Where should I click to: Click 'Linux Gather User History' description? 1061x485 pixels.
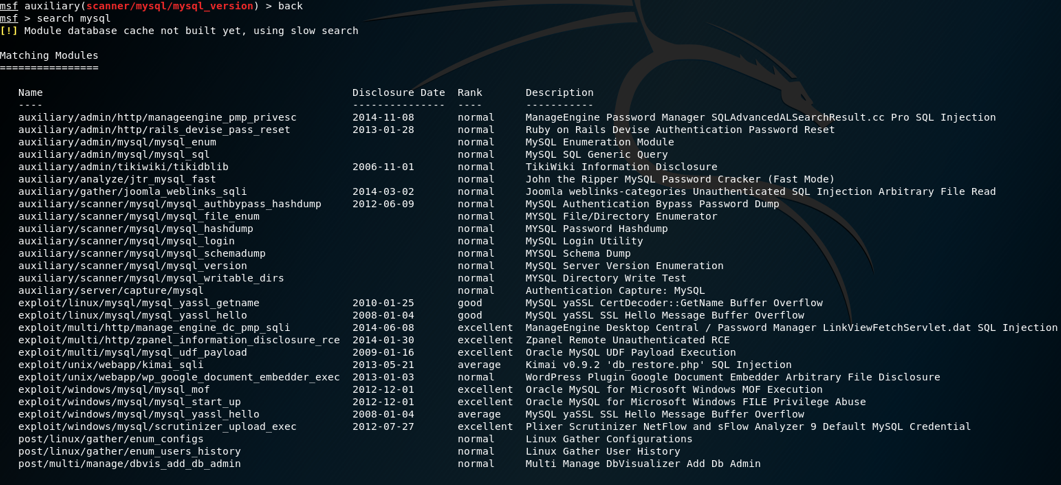(x=603, y=451)
